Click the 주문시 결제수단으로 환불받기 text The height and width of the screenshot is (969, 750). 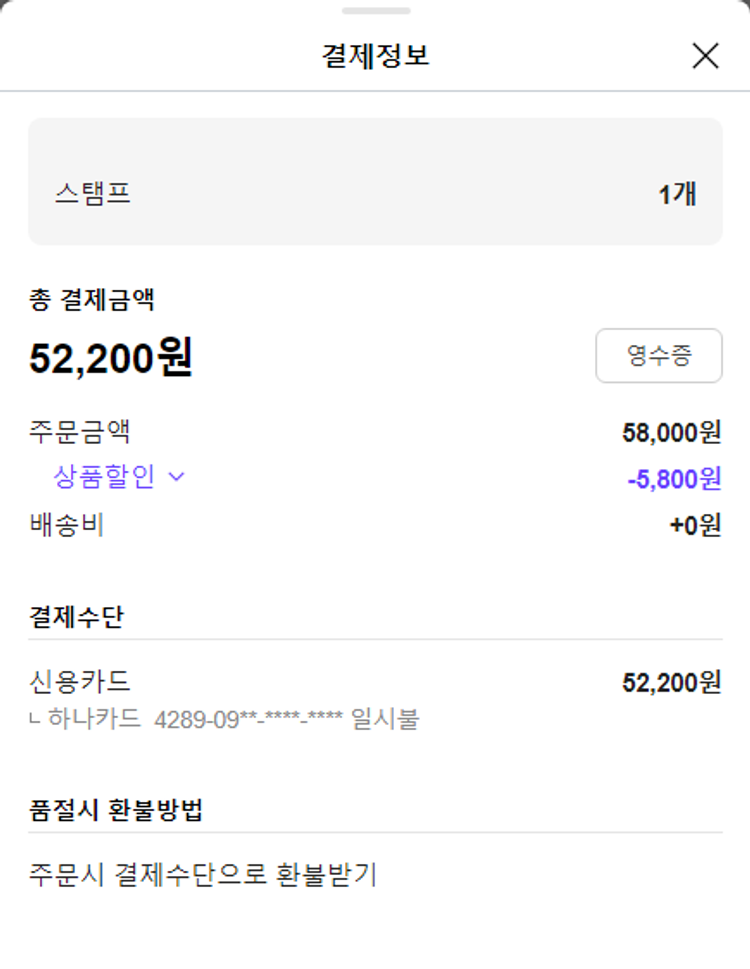tap(203, 875)
